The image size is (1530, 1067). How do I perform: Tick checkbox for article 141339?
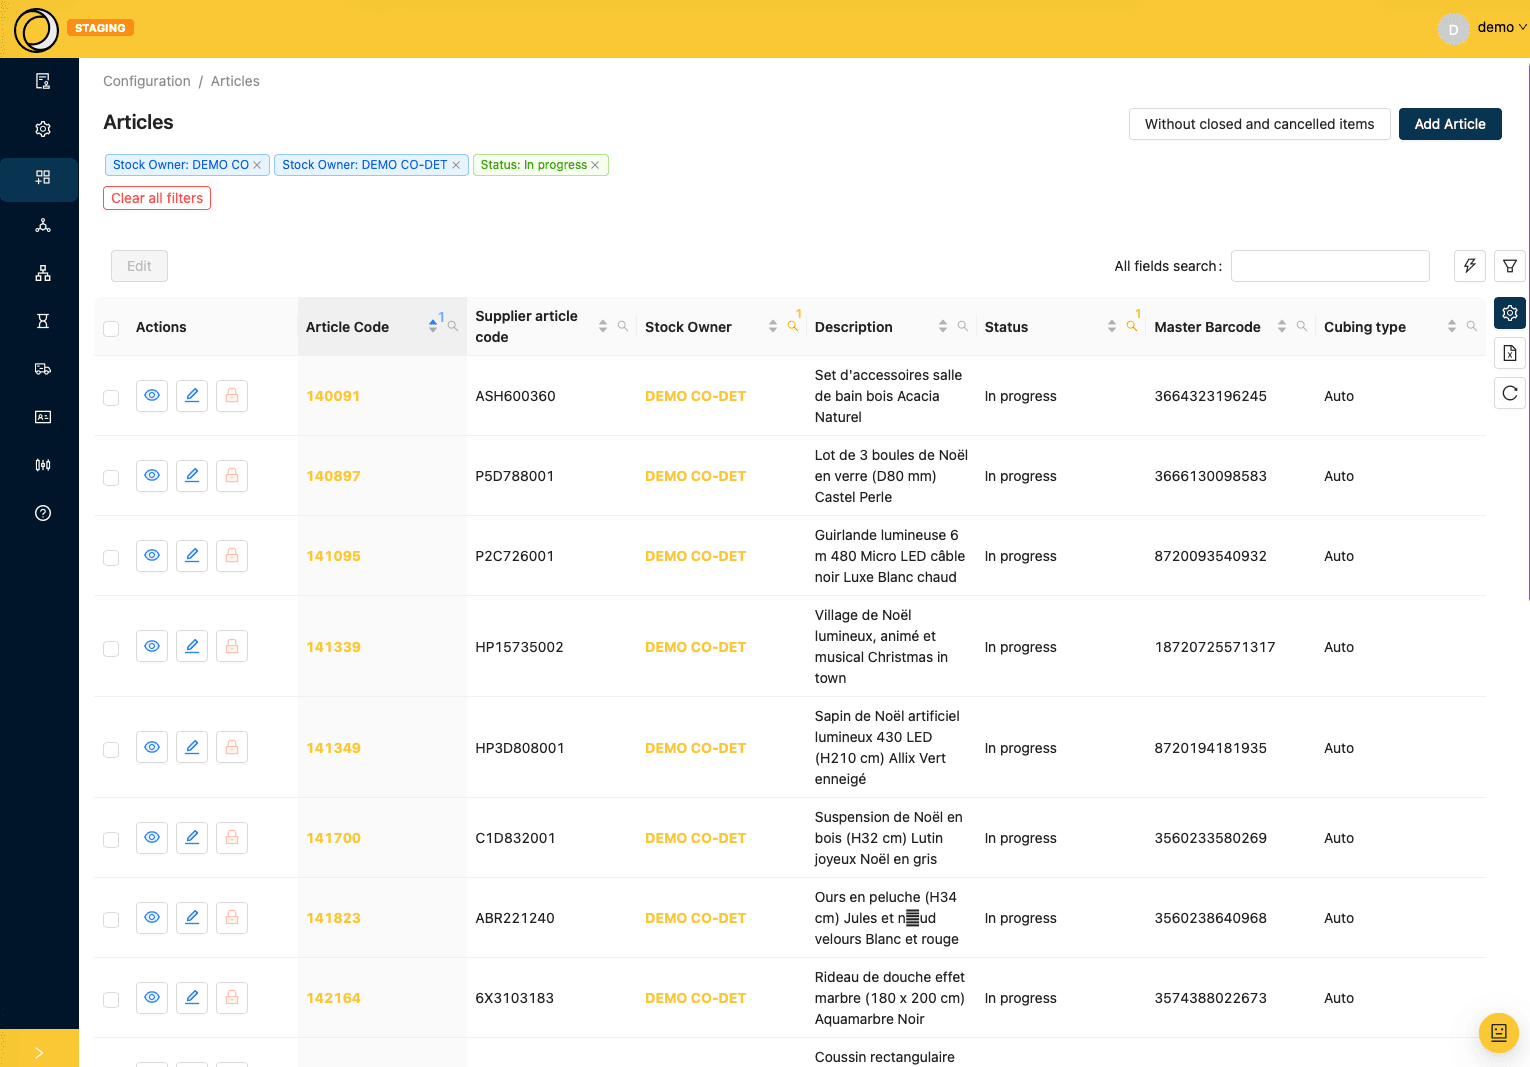click(x=111, y=649)
